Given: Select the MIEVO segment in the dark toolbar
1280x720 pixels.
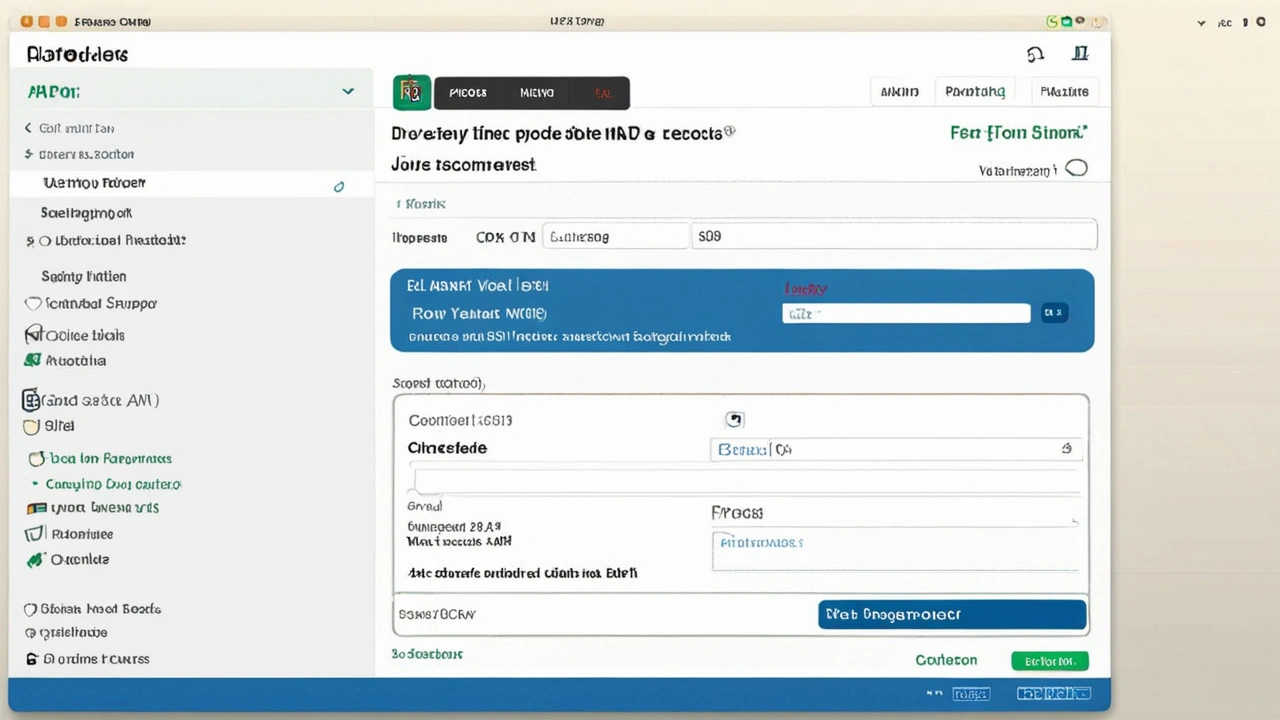Looking at the screenshot, I should (x=536, y=92).
